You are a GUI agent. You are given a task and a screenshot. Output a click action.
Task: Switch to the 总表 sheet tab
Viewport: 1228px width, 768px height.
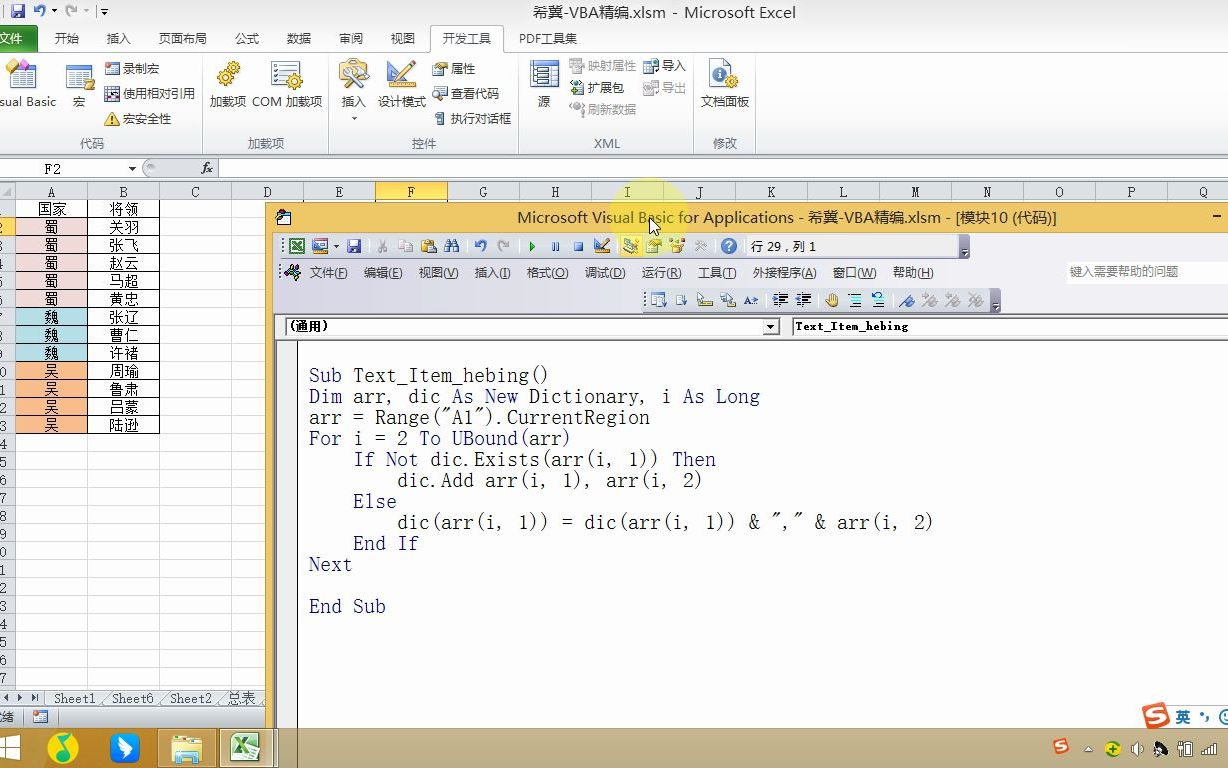(x=240, y=699)
